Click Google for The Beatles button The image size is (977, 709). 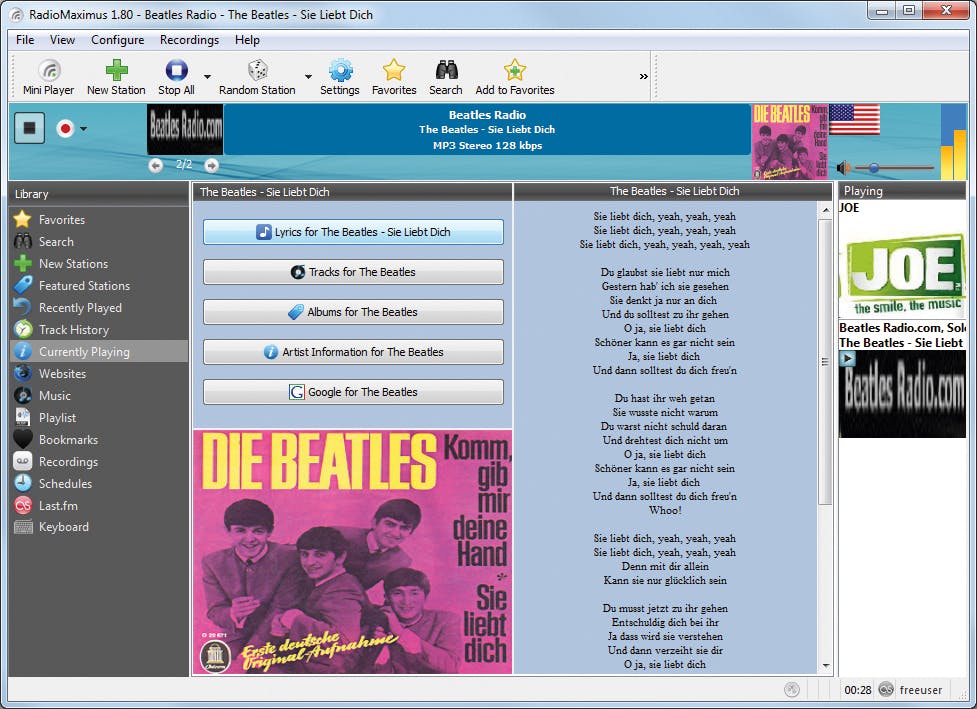[x=353, y=392]
